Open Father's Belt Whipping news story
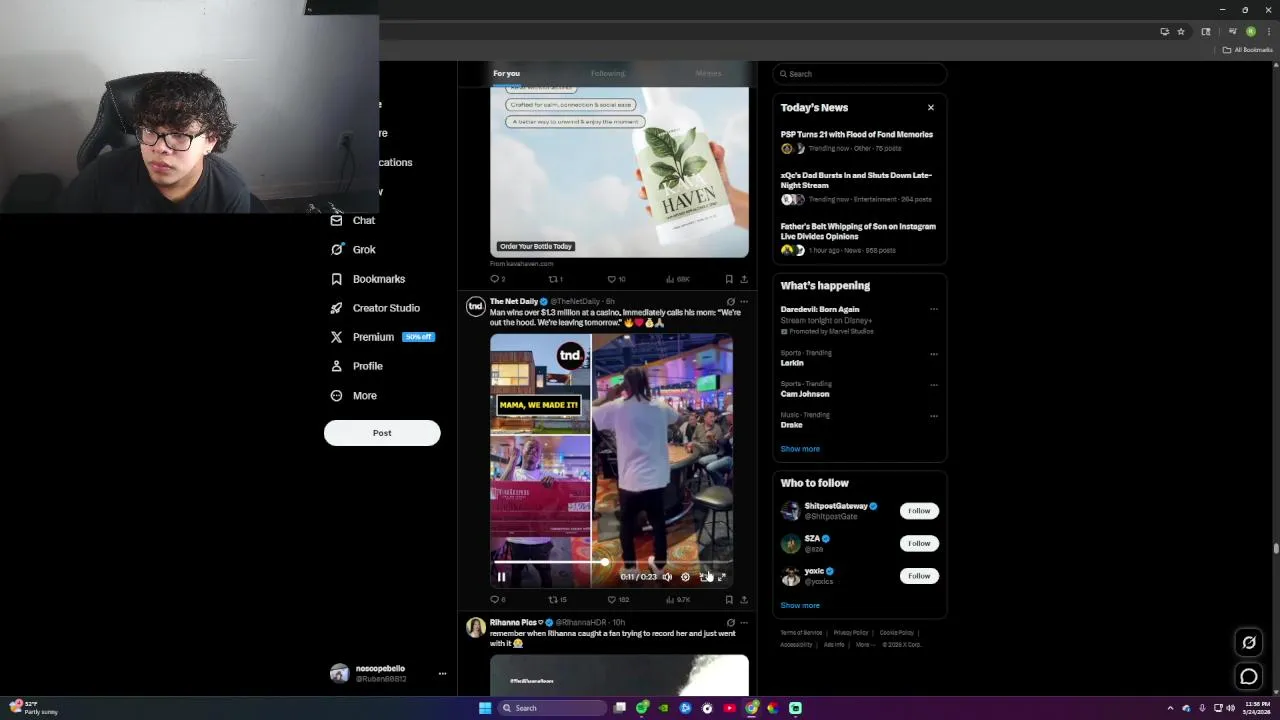The width and height of the screenshot is (1280, 720). (858, 238)
